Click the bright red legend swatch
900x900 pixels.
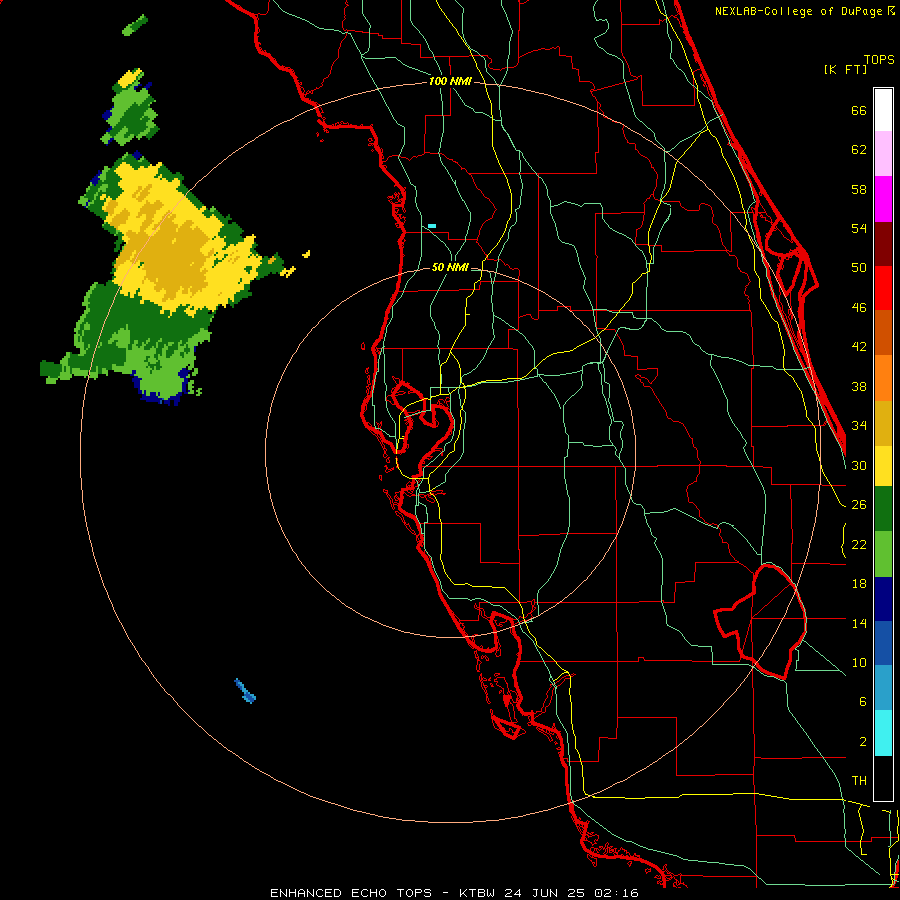(x=883, y=289)
